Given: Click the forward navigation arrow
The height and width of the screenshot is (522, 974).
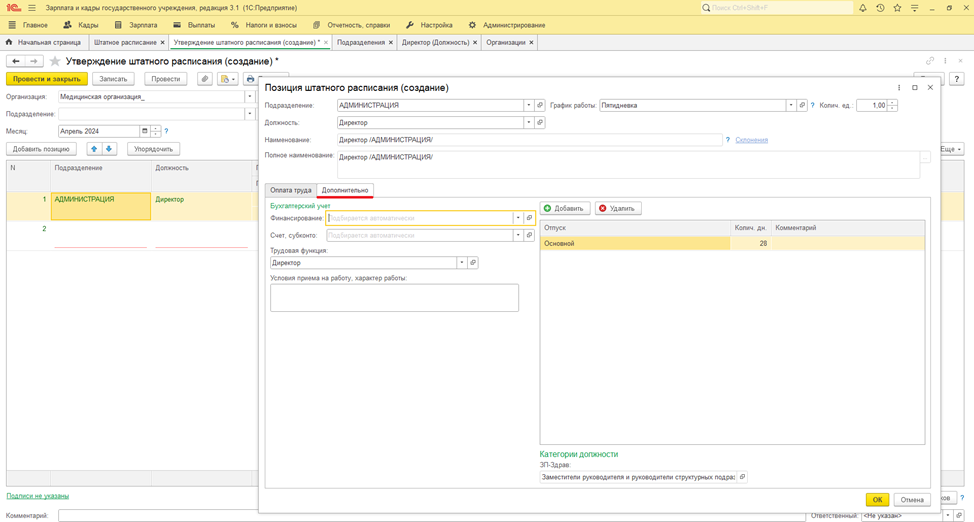Looking at the screenshot, I should [x=34, y=61].
